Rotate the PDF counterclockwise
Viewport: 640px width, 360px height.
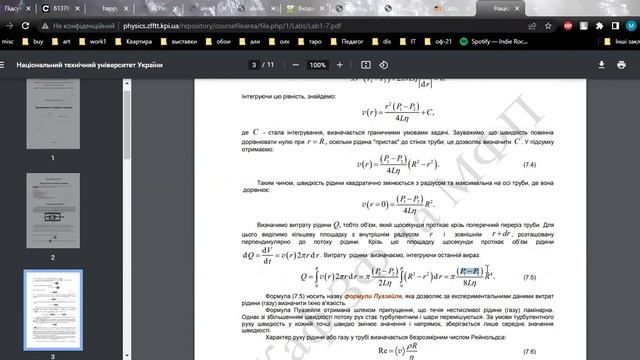tap(384, 65)
